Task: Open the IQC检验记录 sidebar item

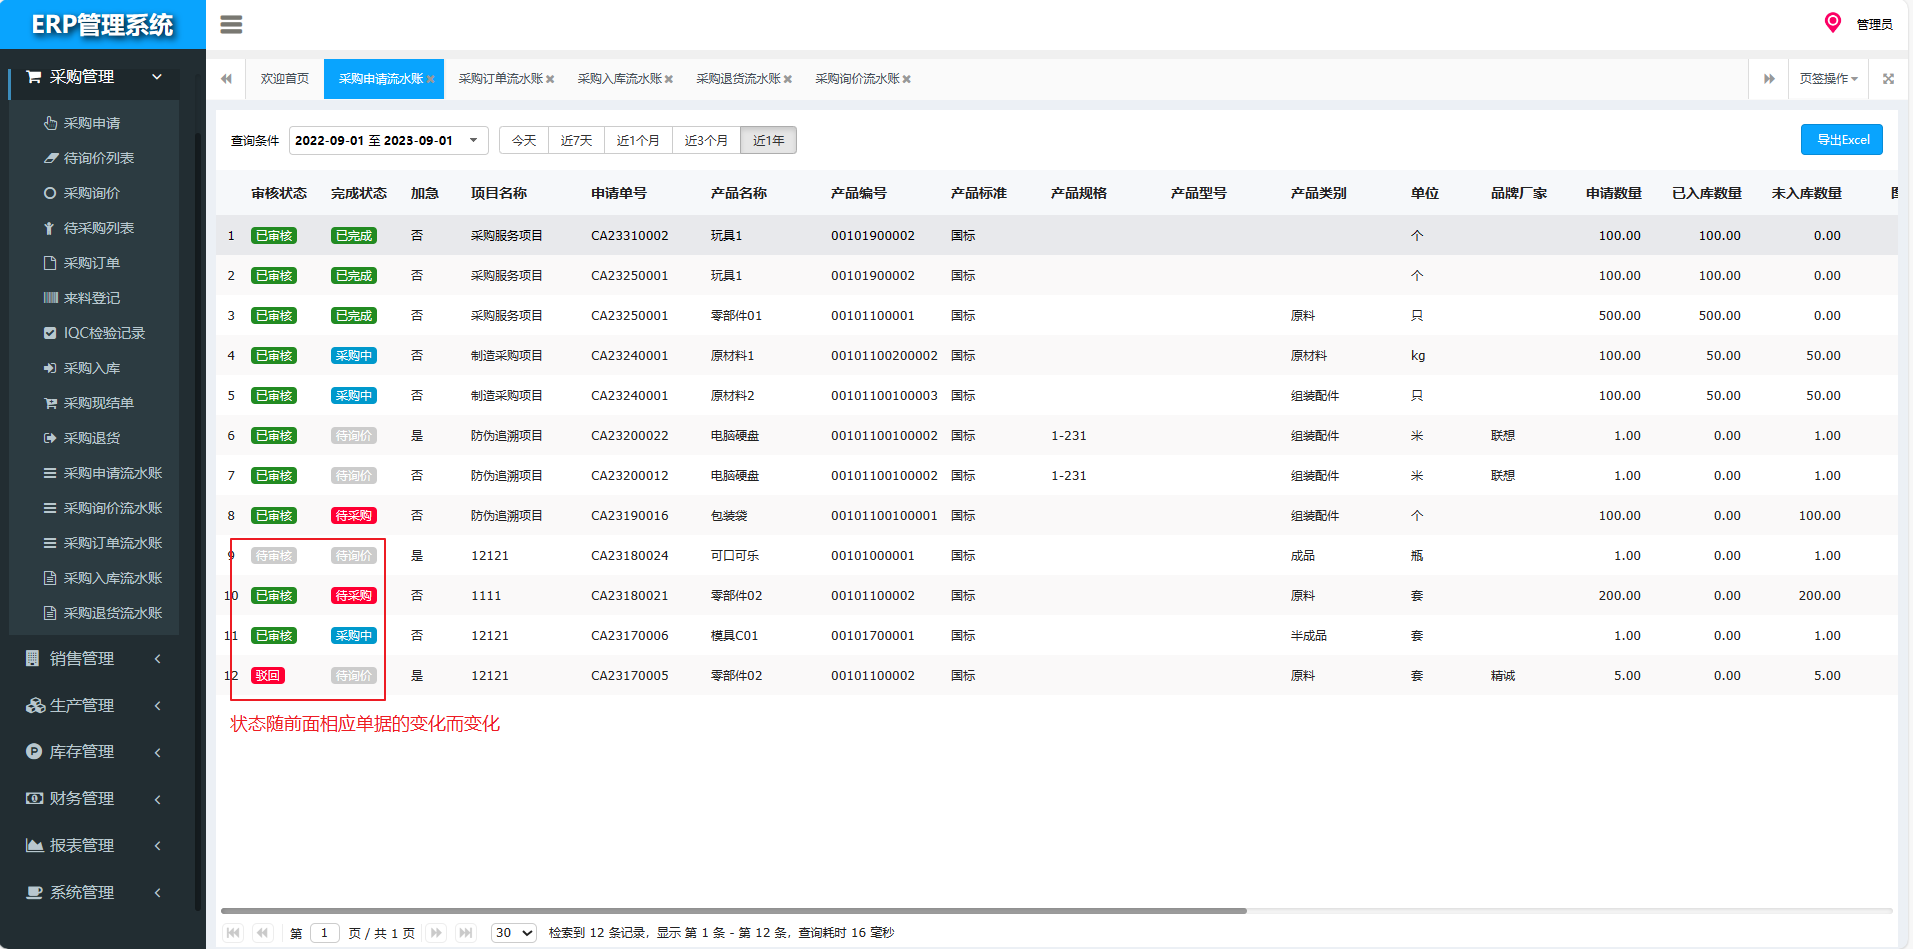Action: 104,333
